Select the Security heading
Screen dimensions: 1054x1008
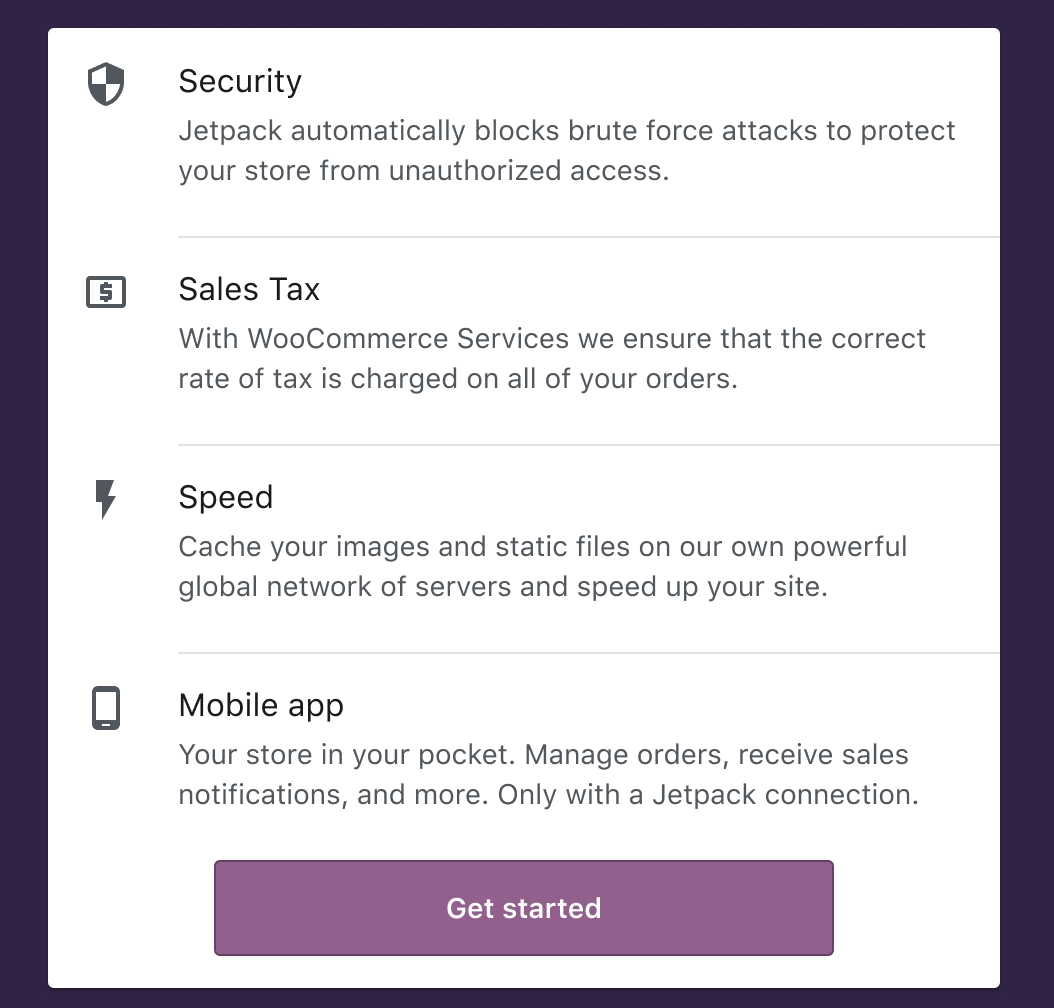[x=240, y=82]
